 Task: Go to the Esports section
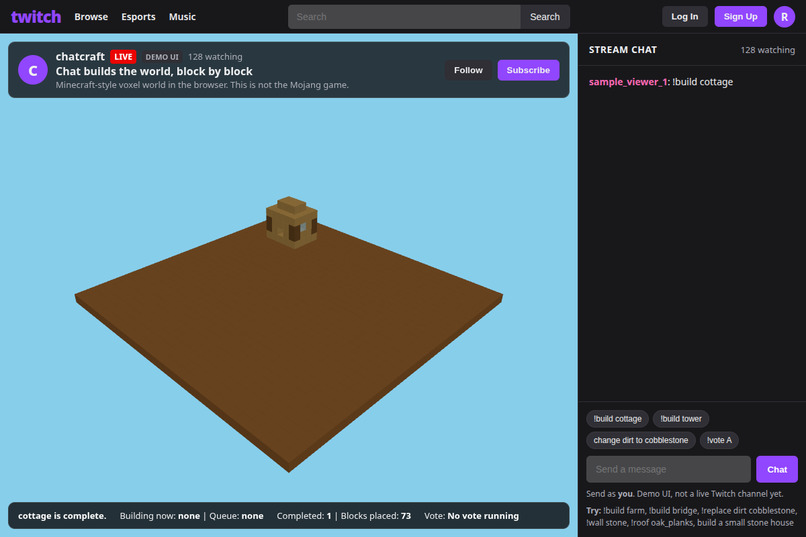click(x=138, y=16)
